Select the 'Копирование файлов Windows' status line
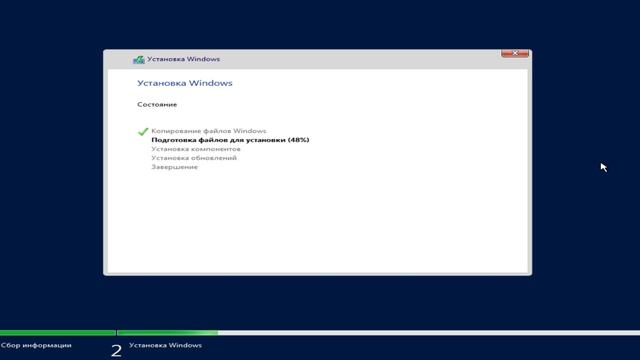 click(209, 131)
